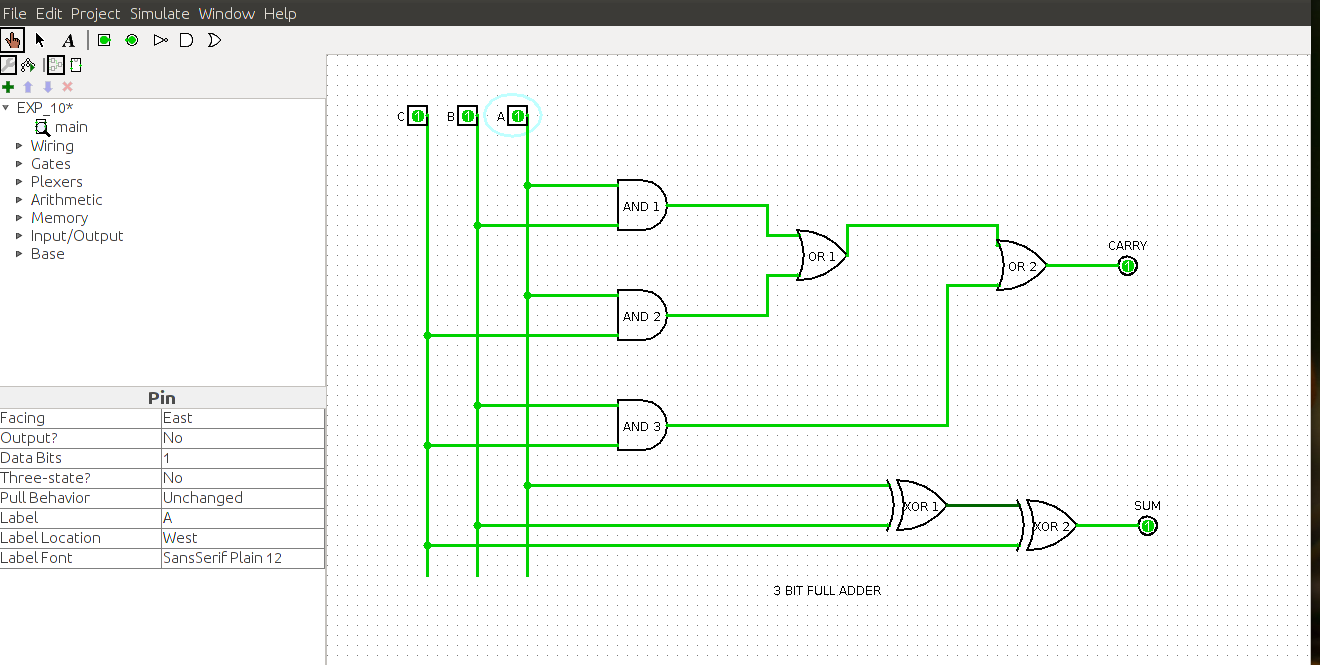Image resolution: width=1320 pixels, height=665 pixels.
Task: Toggle input pin B on the canvas
Action: click(467, 116)
